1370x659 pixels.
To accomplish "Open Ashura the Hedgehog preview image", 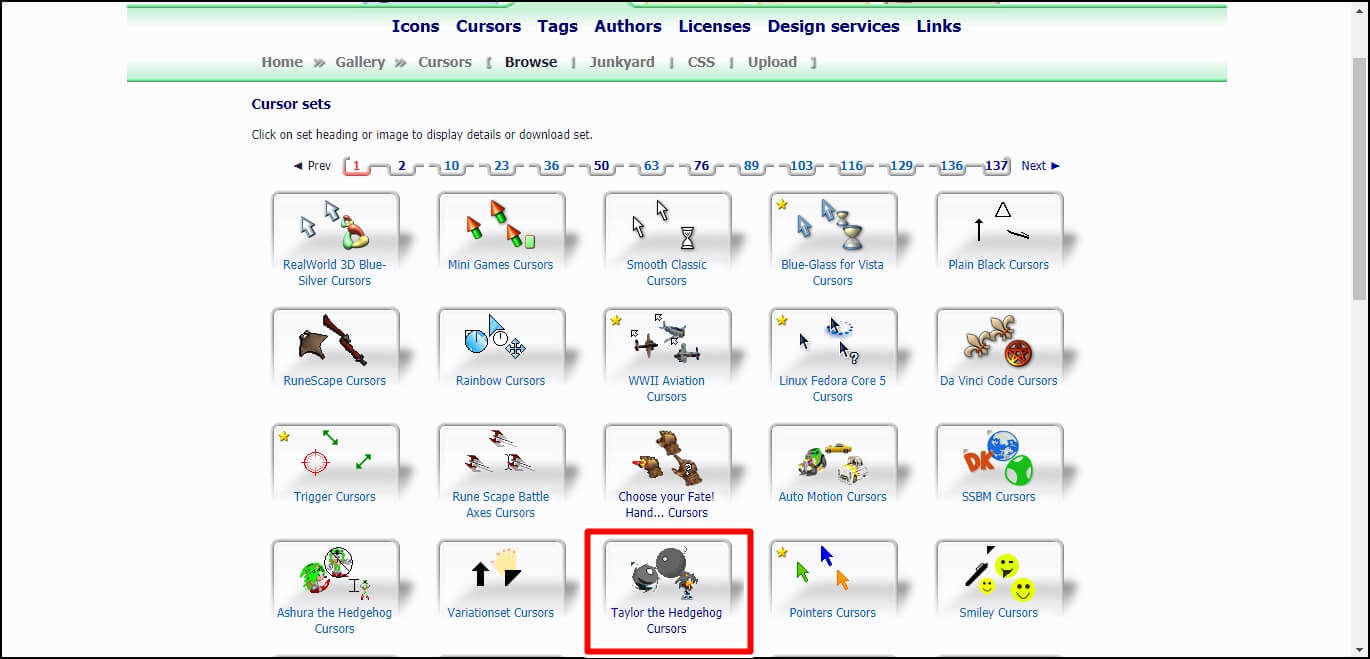I will coord(335,572).
